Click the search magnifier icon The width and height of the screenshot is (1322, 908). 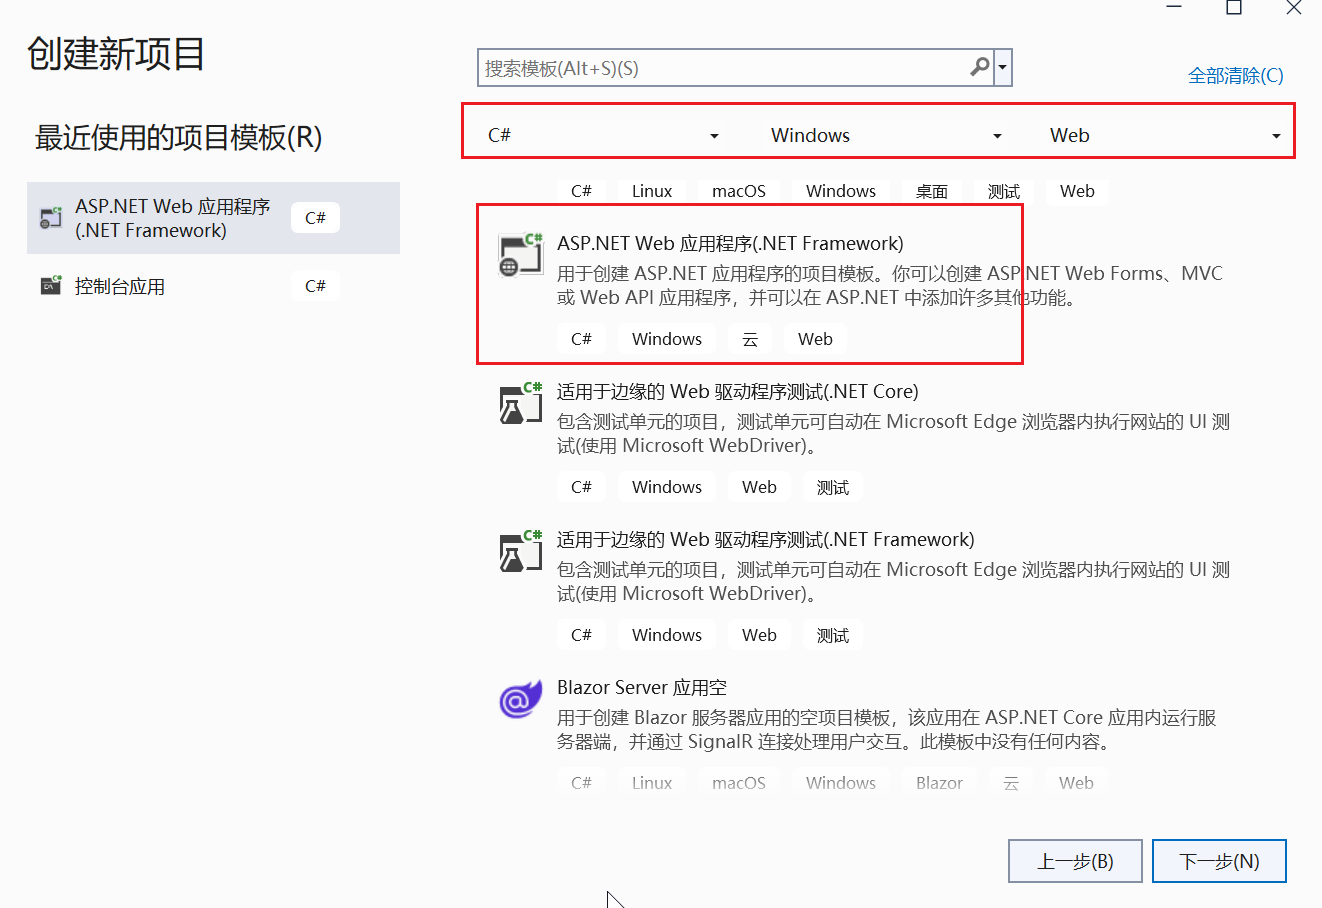tap(980, 67)
